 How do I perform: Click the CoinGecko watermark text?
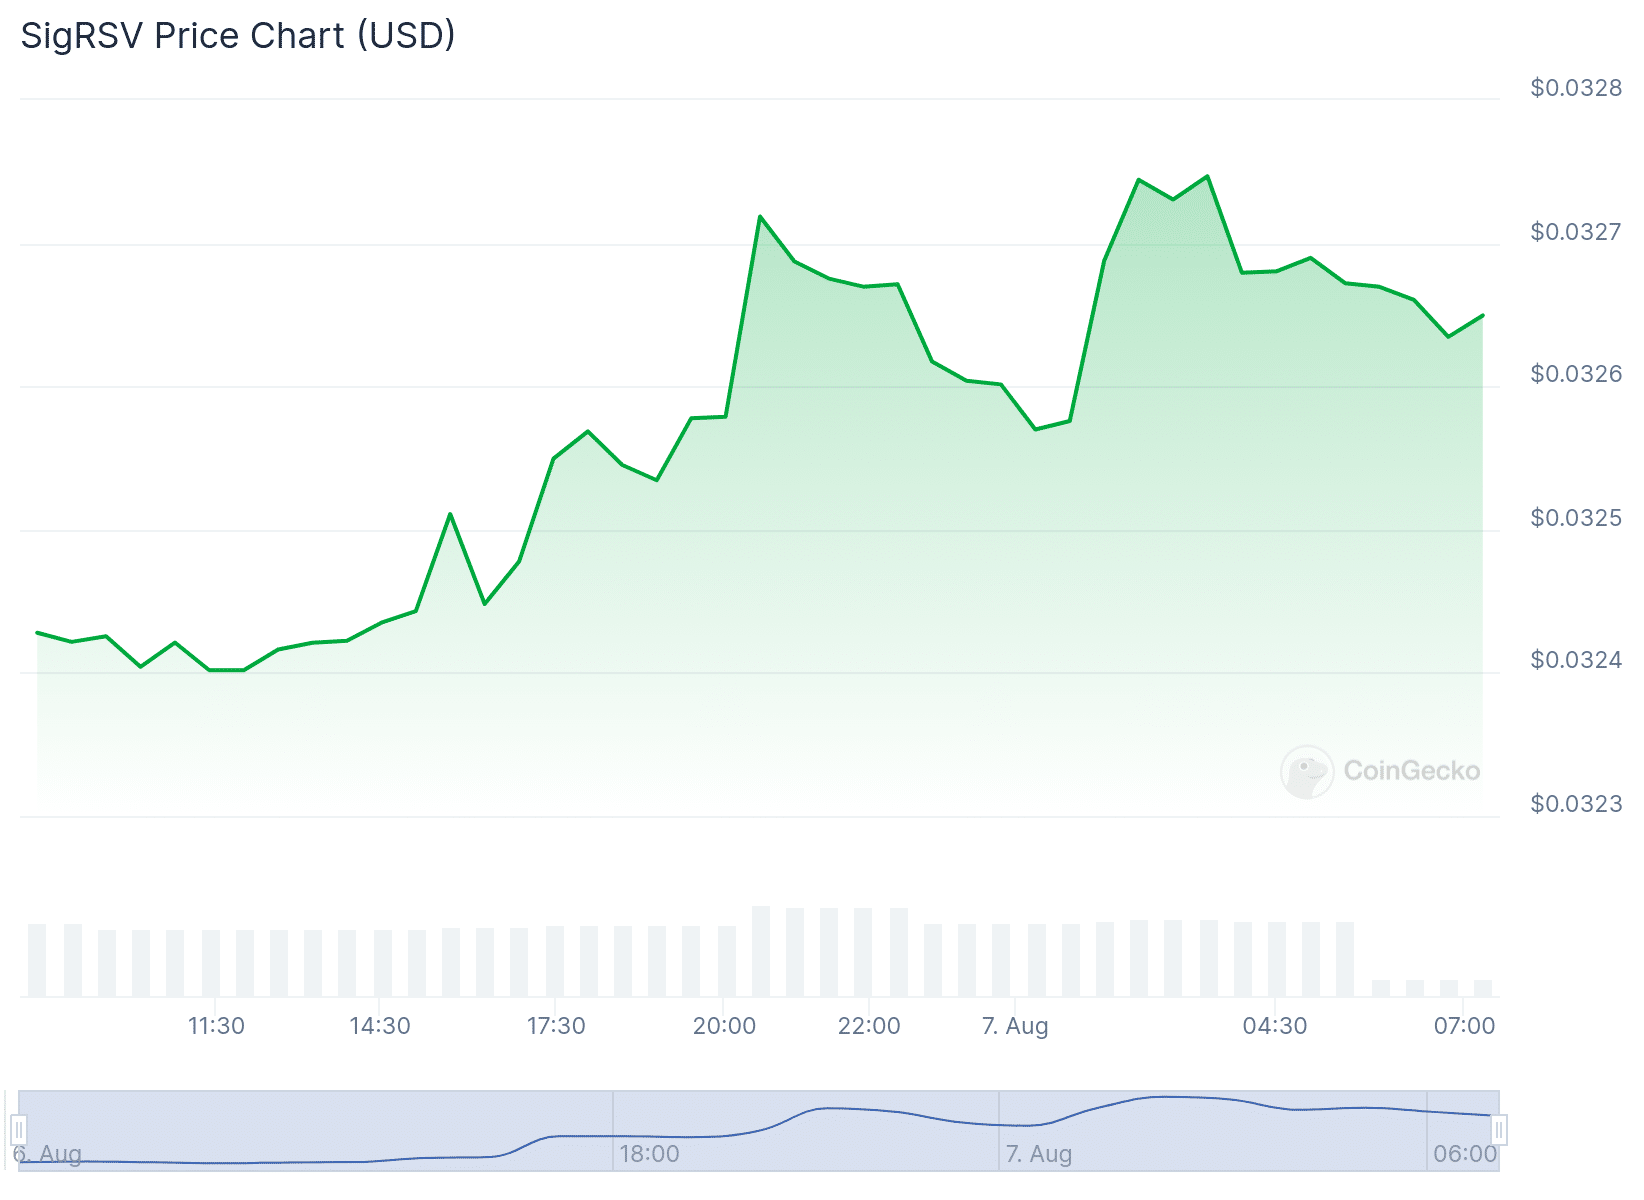pyautogui.click(x=1411, y=771)
